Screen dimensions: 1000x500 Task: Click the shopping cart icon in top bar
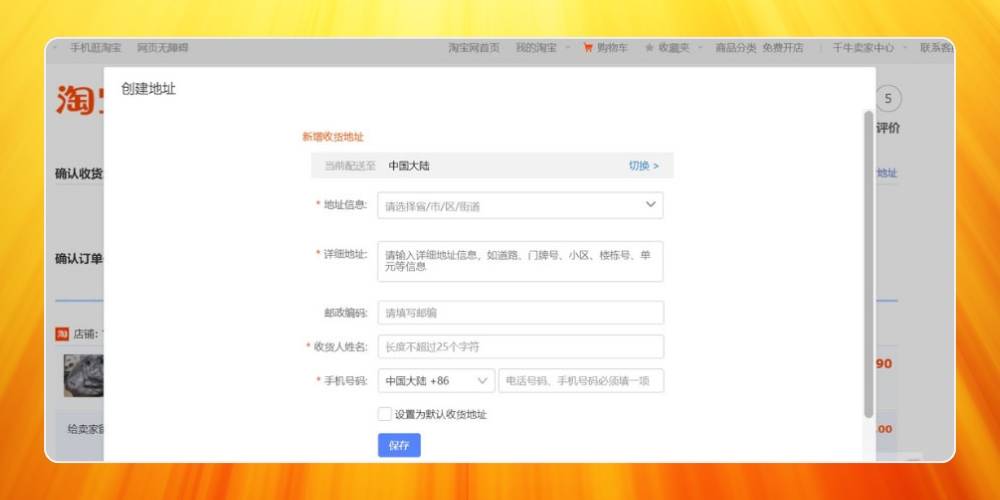coord(588,47)
